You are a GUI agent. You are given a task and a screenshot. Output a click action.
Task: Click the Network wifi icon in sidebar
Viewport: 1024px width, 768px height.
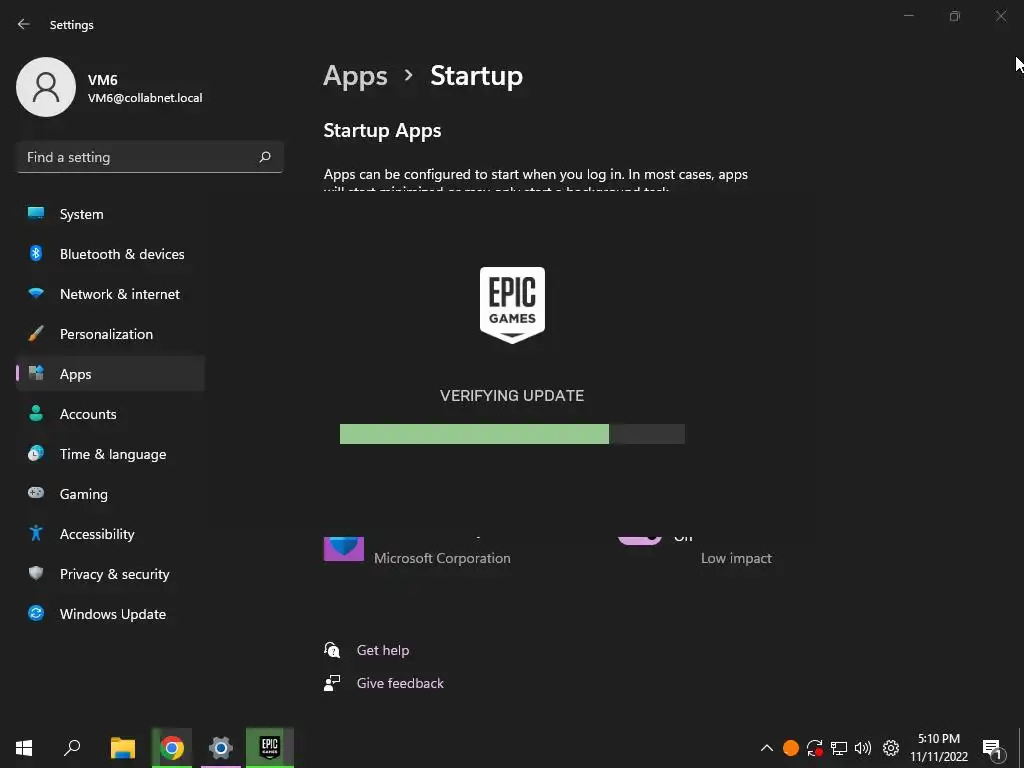tap(36, 293)
